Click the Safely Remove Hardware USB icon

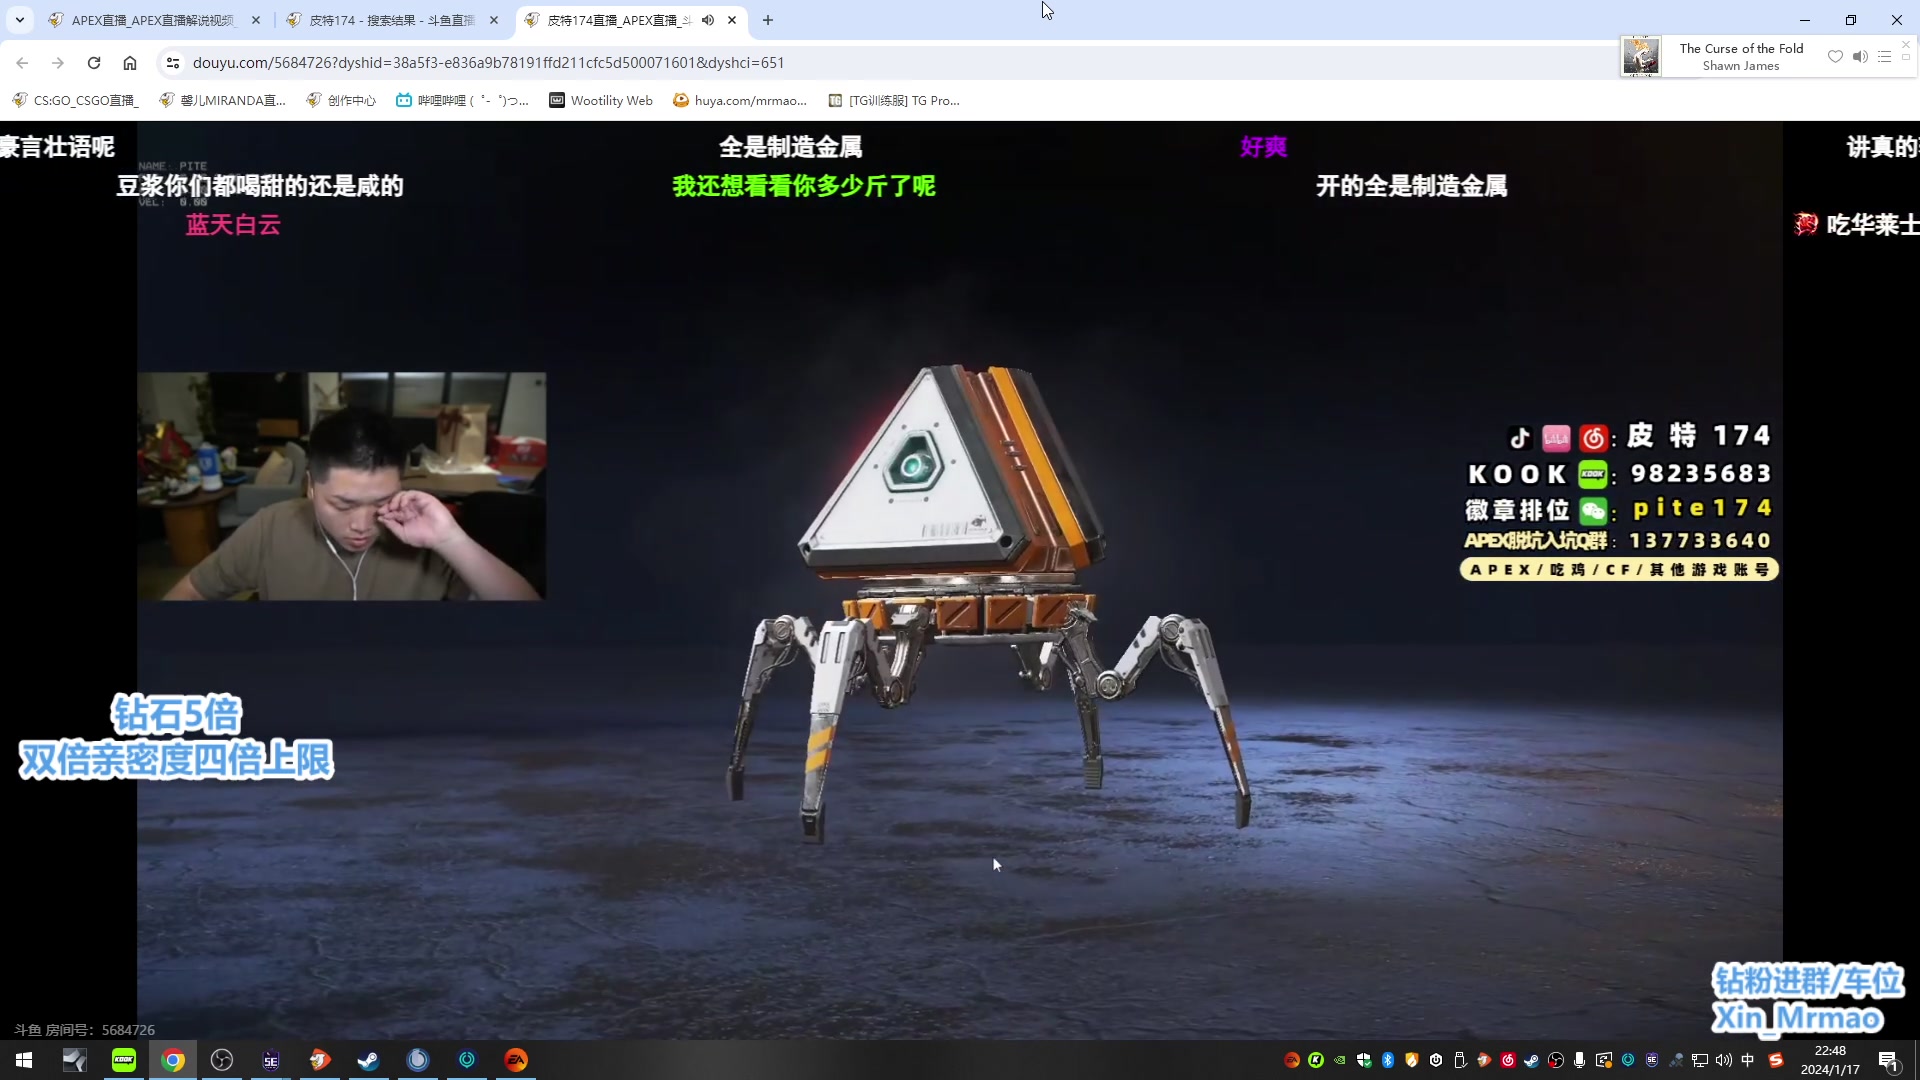coord(1460,1060)
